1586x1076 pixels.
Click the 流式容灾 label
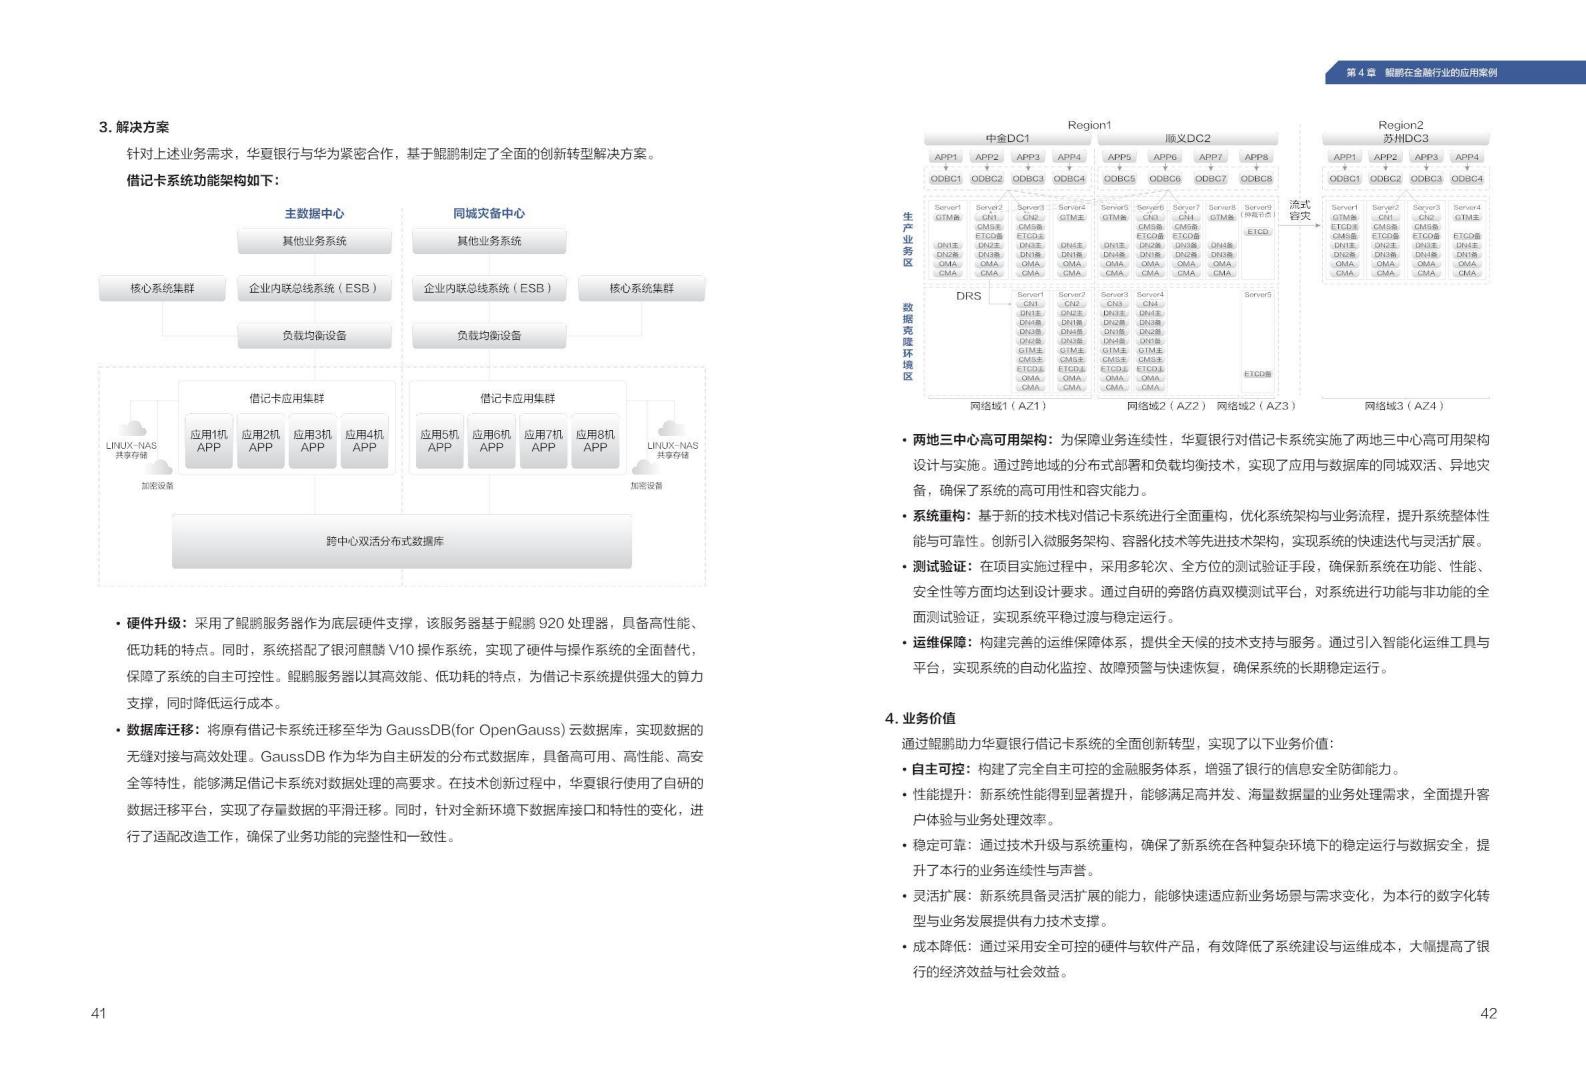[1300, 210]
